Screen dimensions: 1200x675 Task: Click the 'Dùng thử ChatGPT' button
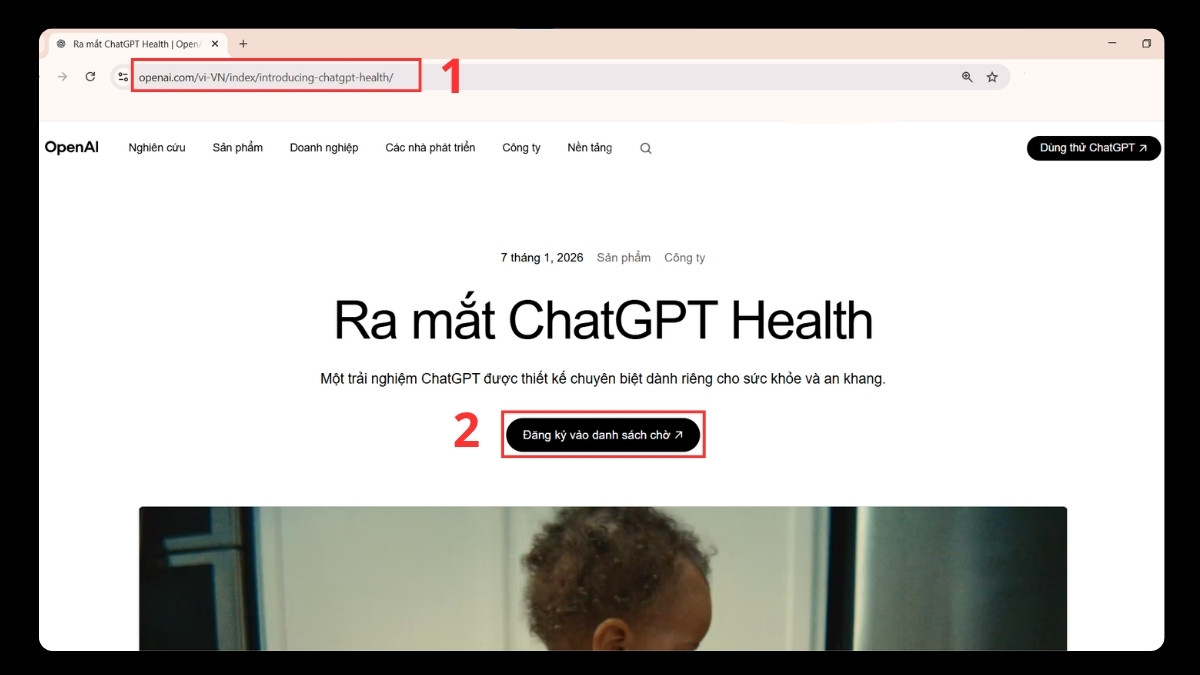(x=1093, y=148)
